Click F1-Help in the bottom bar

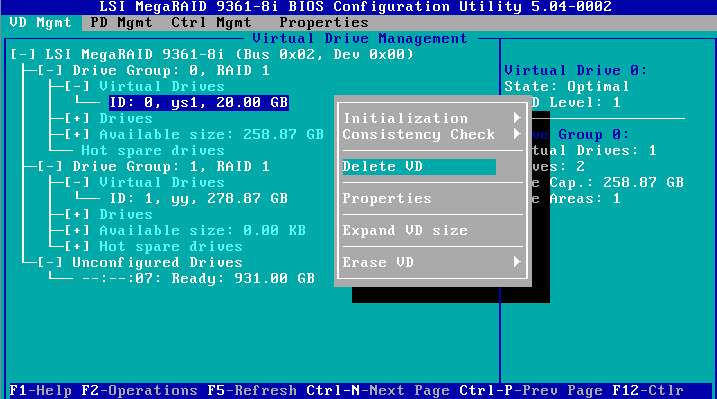click(41, 390)
